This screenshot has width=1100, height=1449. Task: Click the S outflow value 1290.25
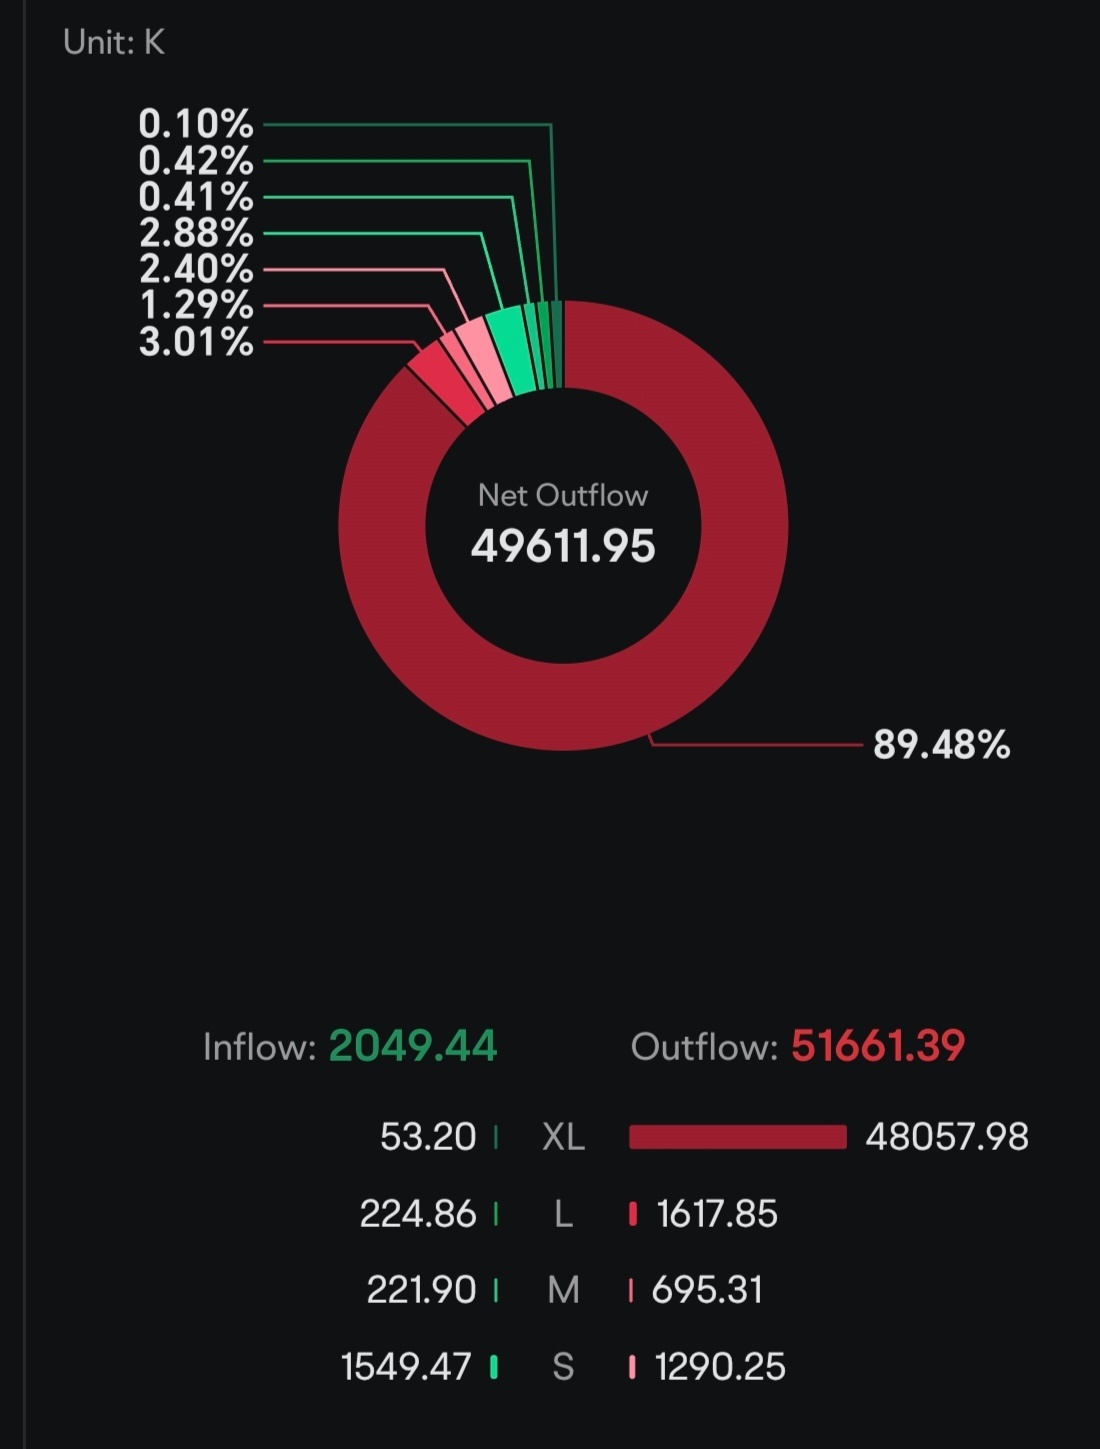click(720, 1367)
